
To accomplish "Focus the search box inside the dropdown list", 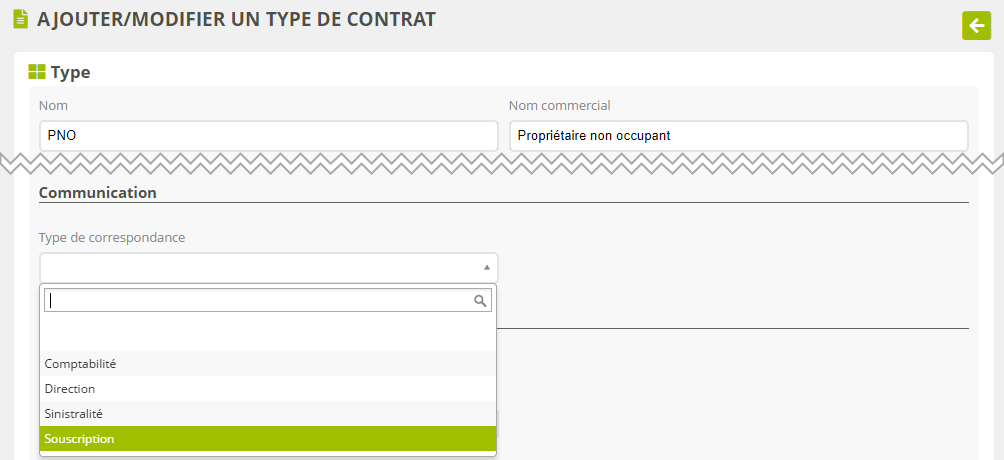I will (260, 300).
